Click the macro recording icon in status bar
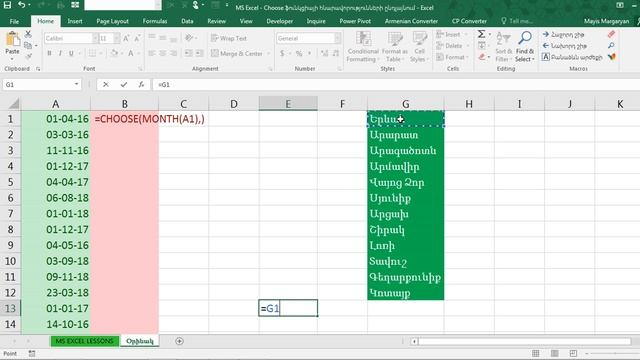Viewport: 640px width, 360px height. 32,353
